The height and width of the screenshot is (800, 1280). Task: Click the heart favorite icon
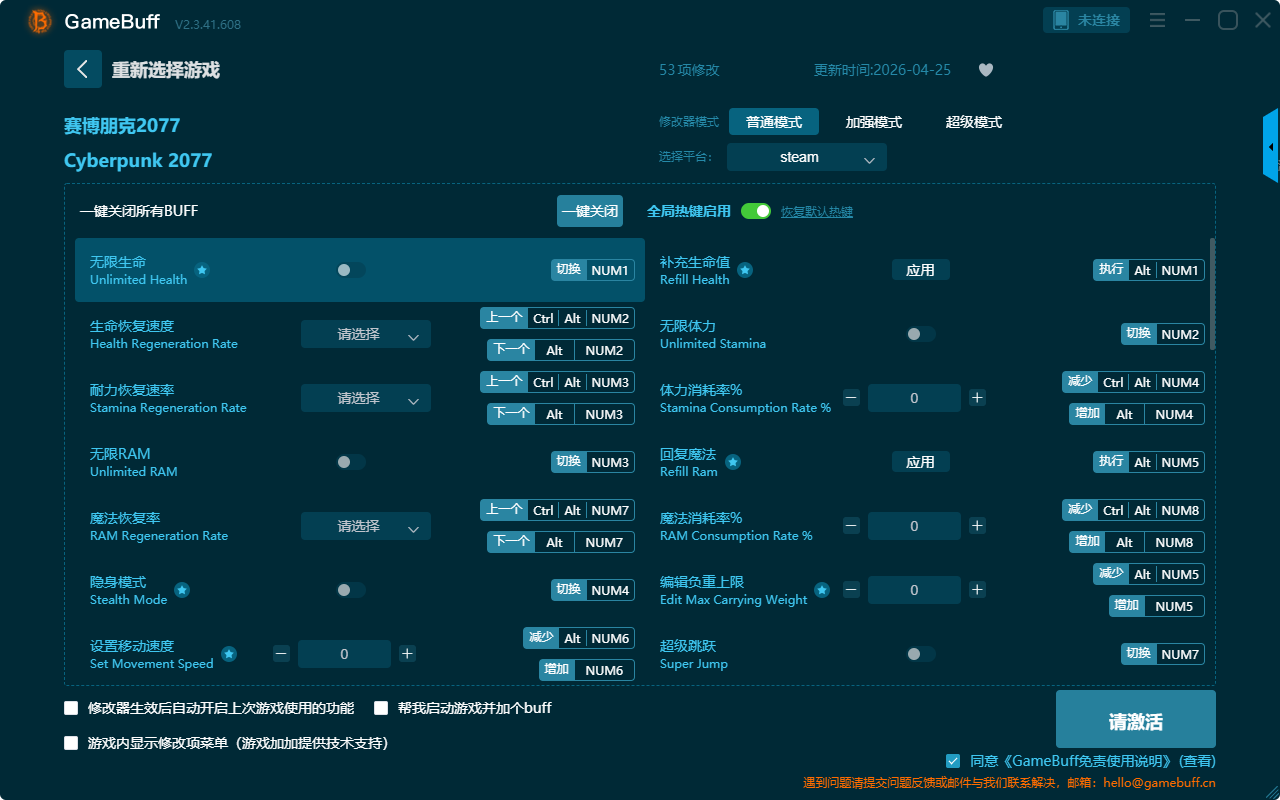click(x=986, y=70)
